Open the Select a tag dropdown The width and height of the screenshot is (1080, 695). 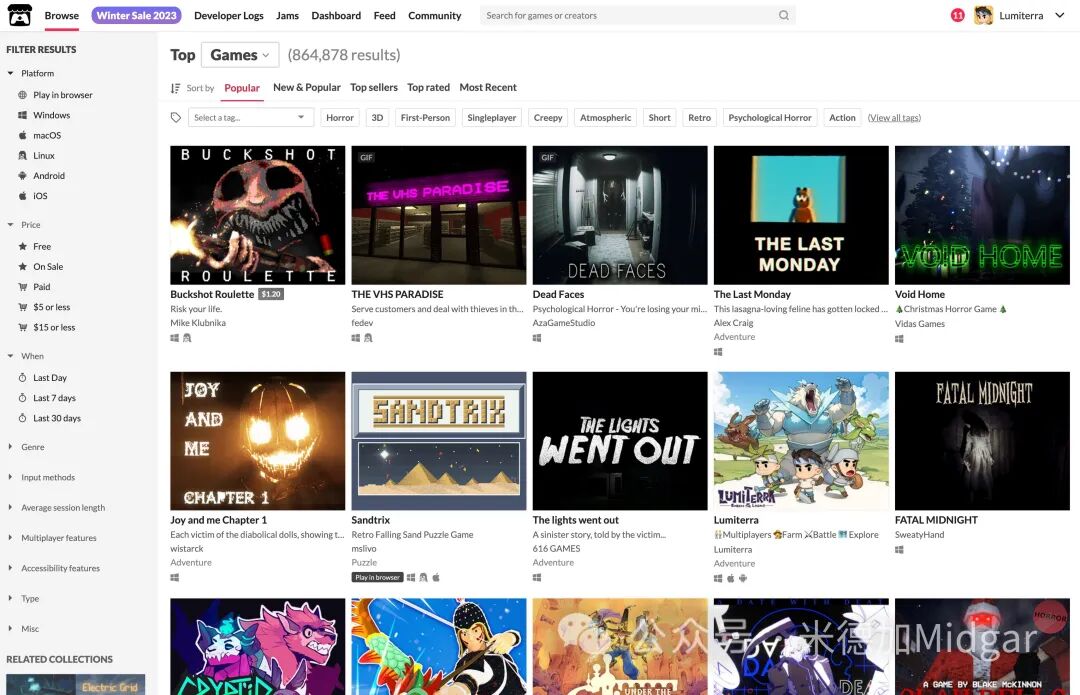coord(251,118)
